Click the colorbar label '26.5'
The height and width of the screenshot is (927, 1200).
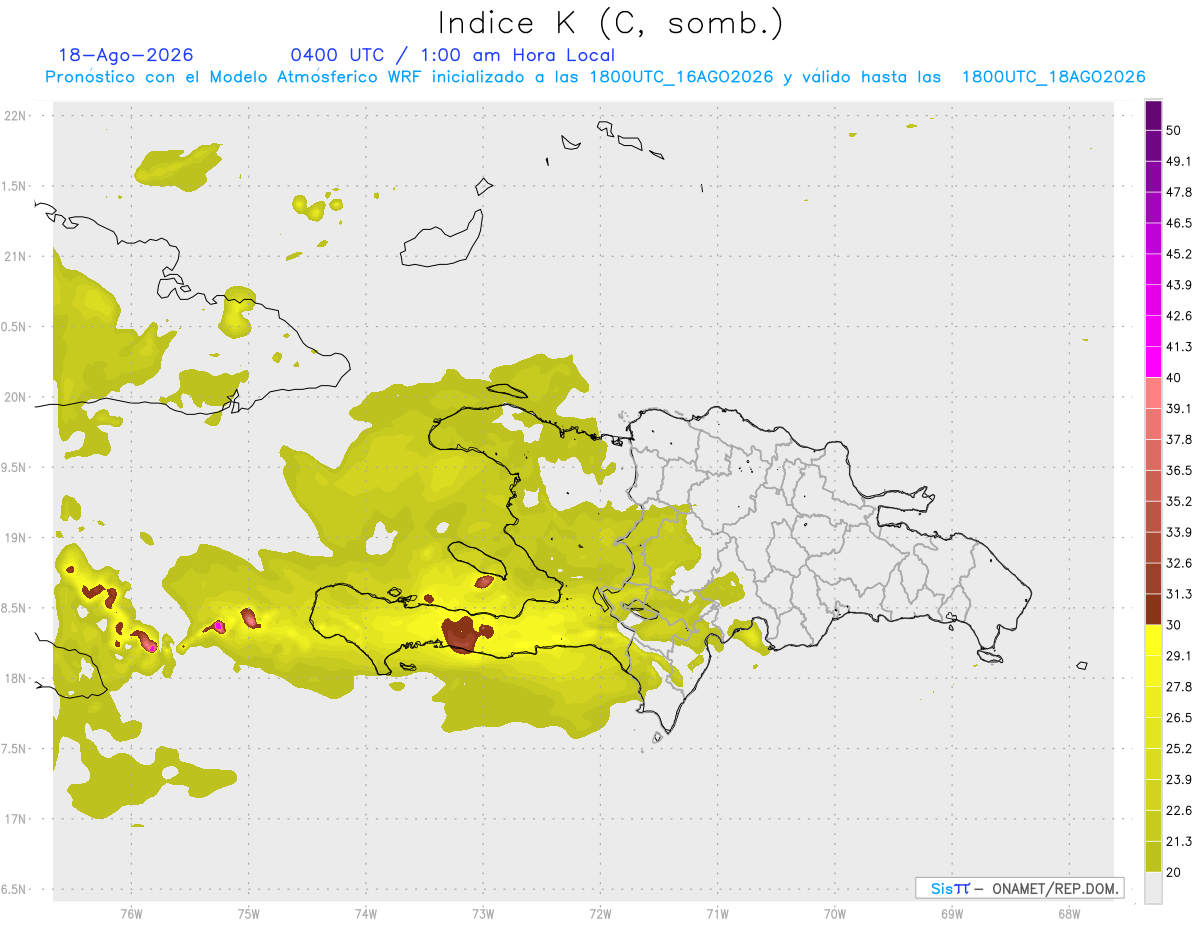point(1179,717)
